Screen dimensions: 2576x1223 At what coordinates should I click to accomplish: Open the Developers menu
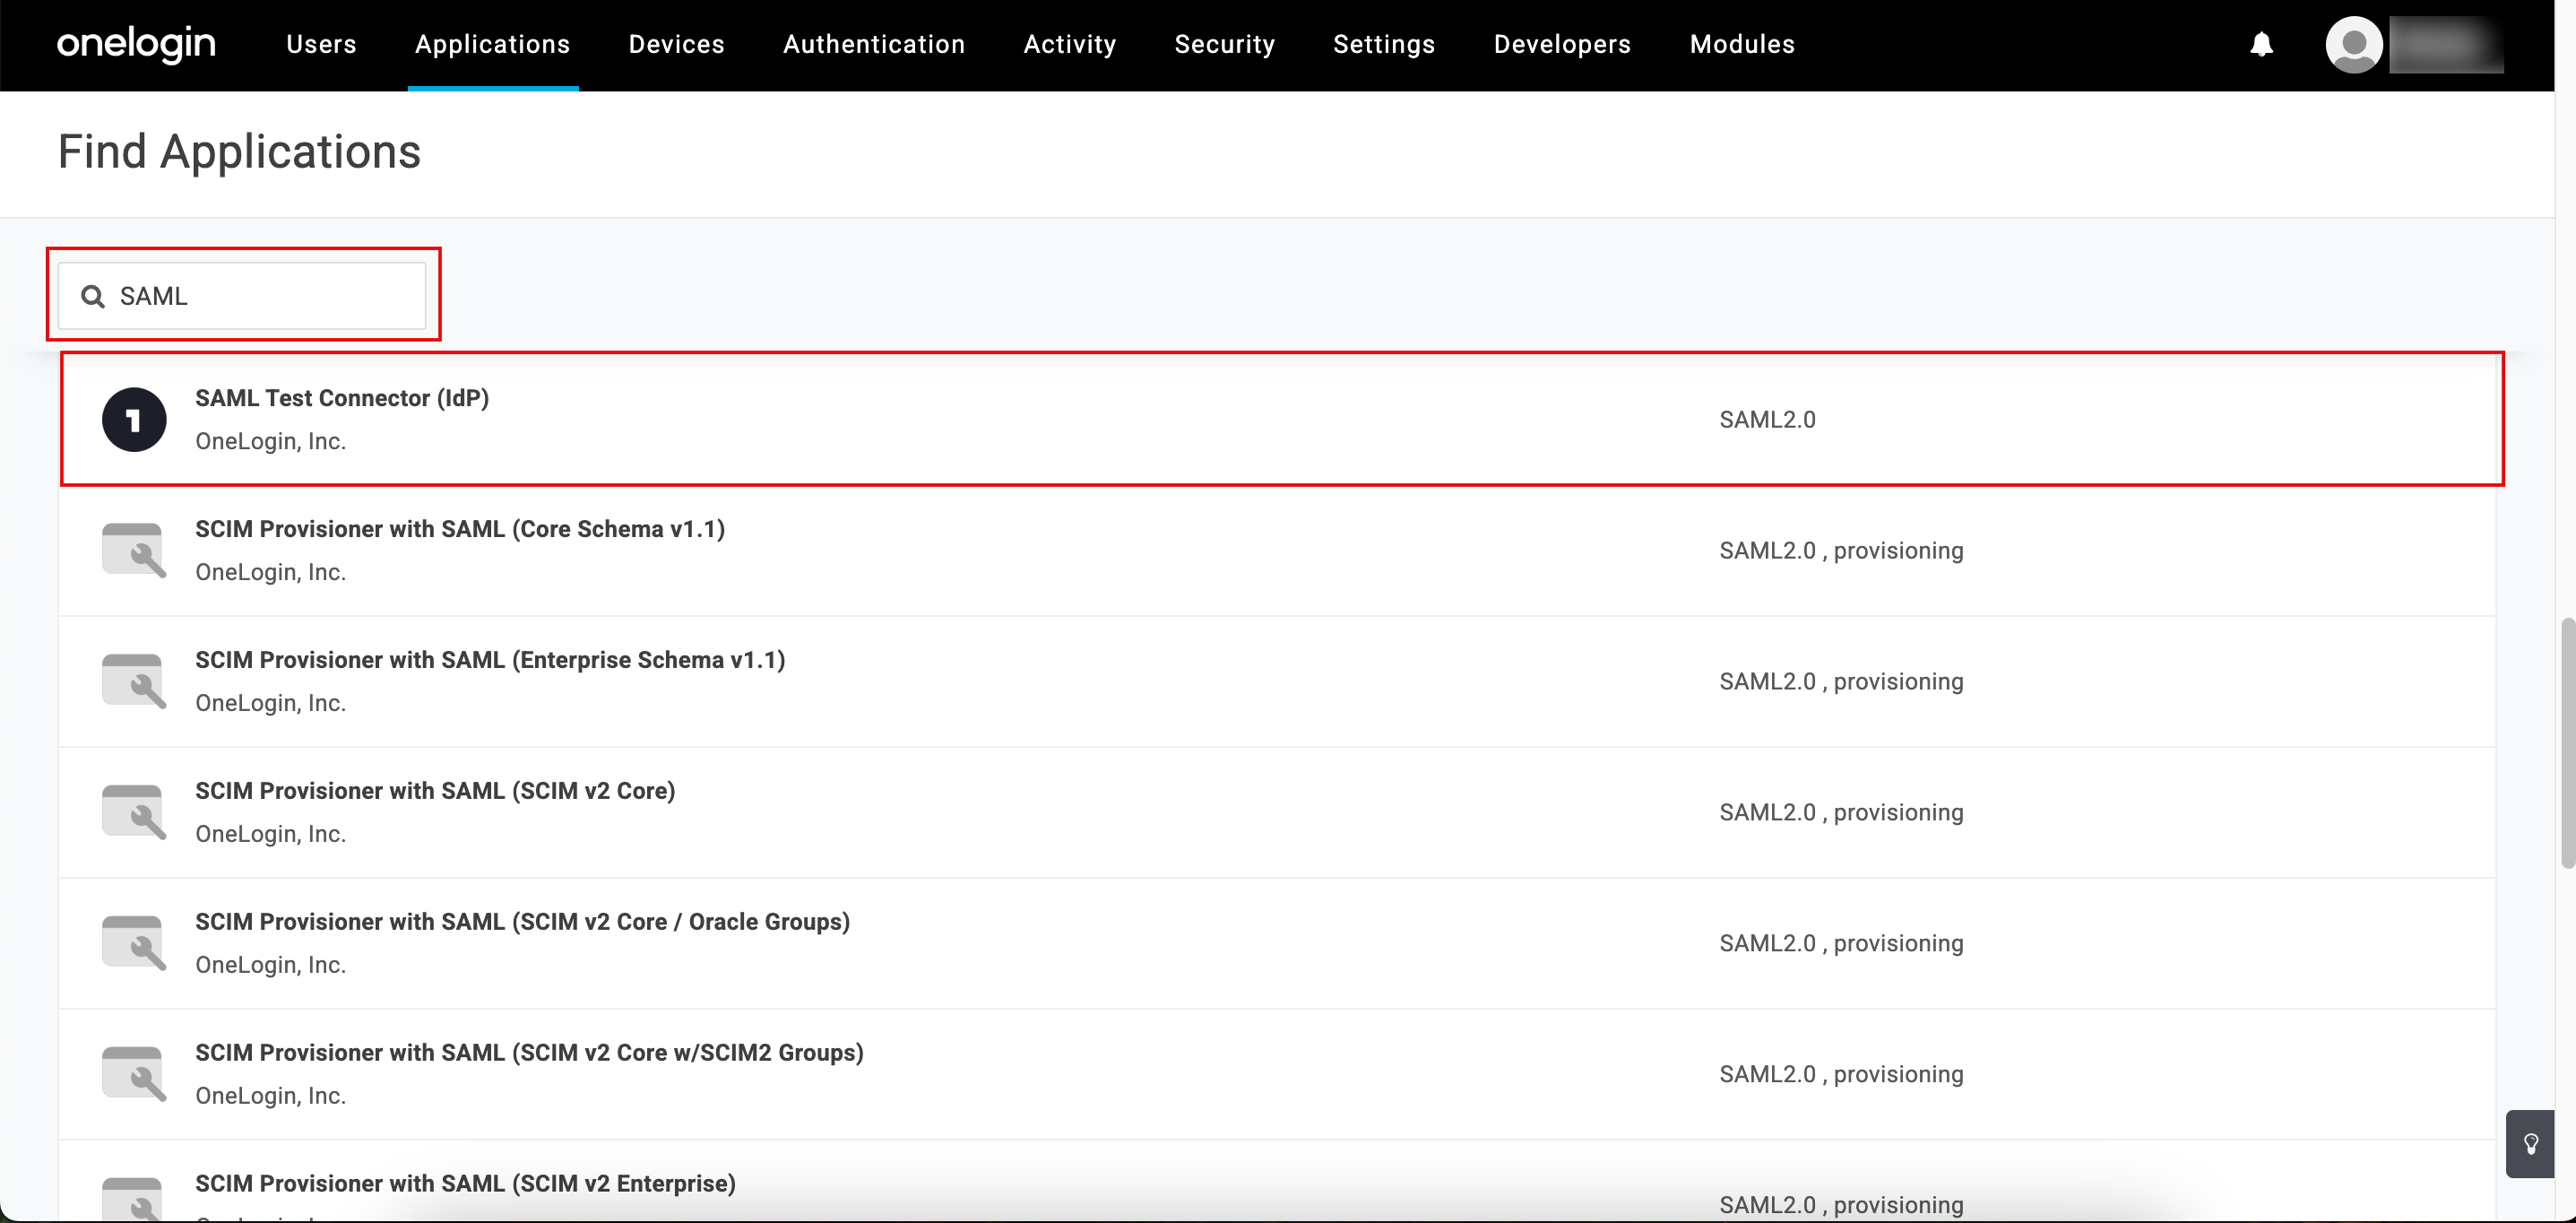(1562, 44)
